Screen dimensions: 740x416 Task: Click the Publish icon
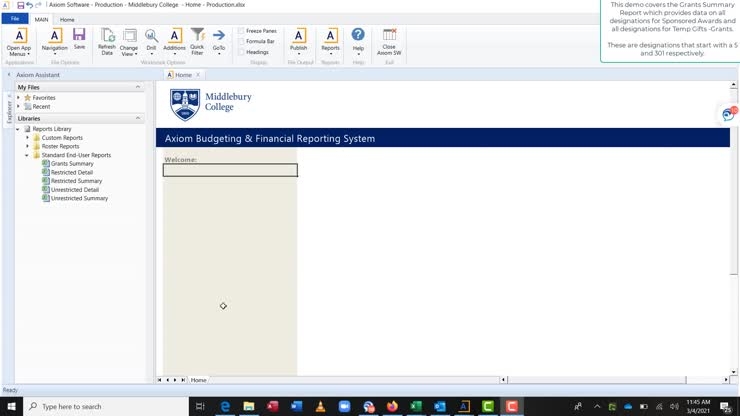[298, 36]
